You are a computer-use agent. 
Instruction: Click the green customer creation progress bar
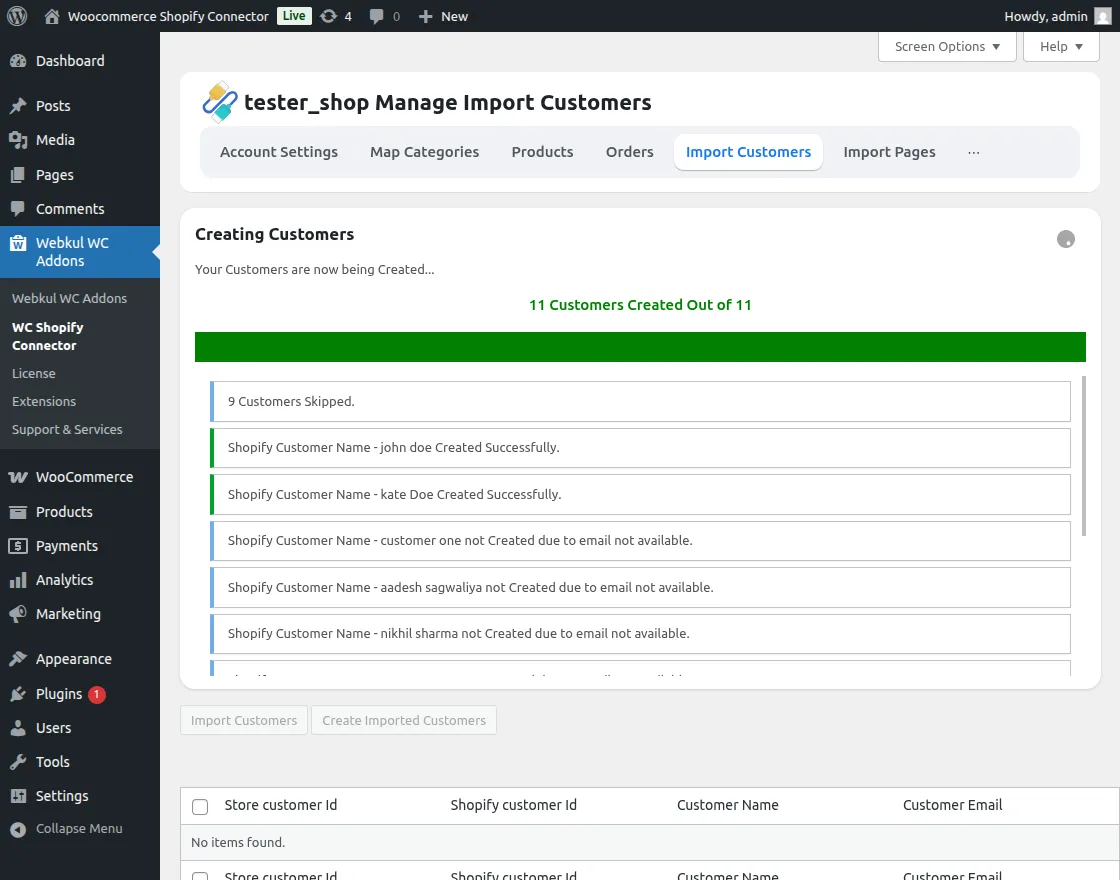[x=640, y=347]
